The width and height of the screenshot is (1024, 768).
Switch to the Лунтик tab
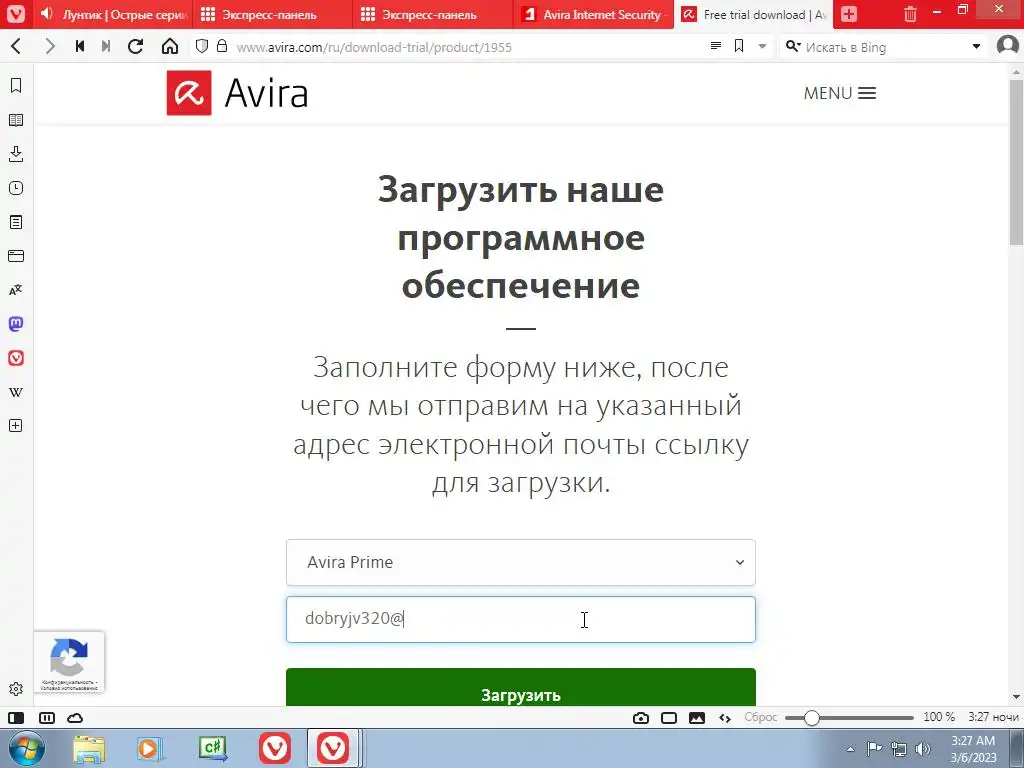112,14
